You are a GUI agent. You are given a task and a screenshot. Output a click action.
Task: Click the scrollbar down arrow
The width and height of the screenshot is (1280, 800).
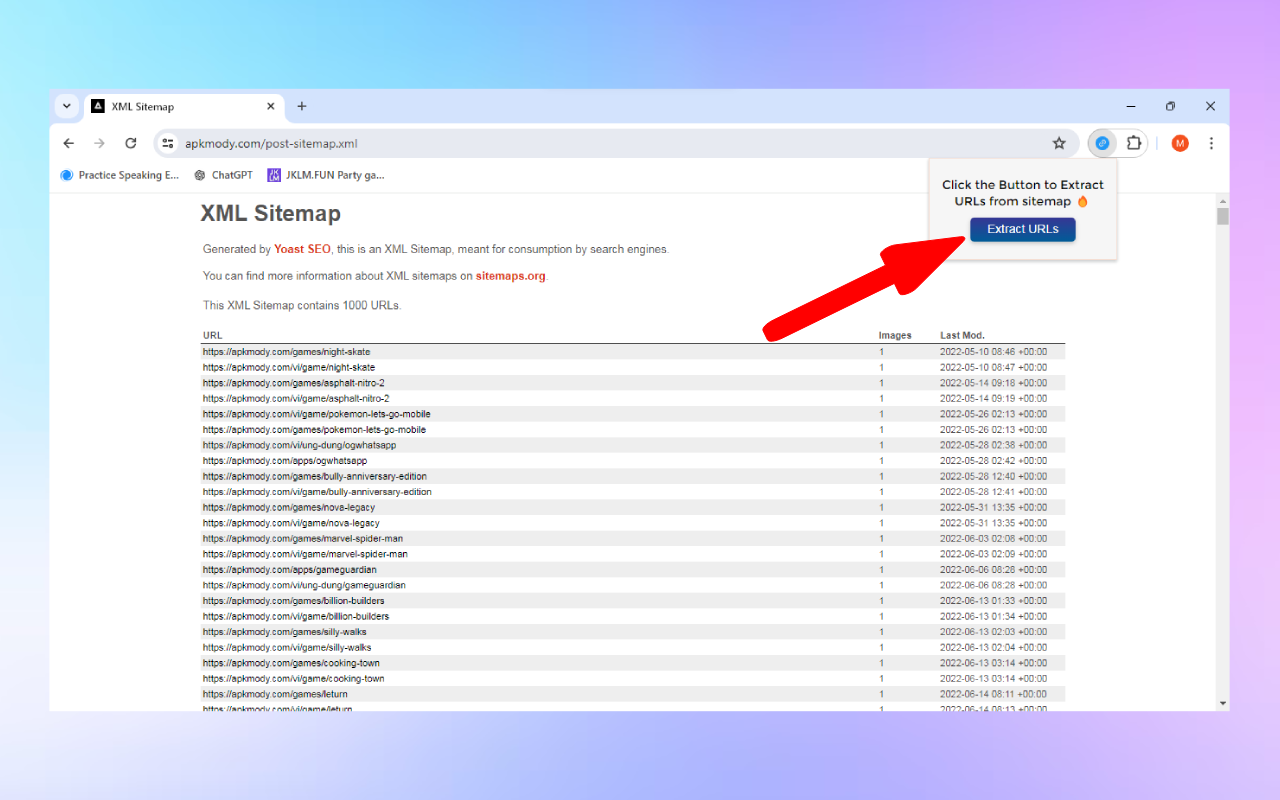(x=1222, y=703)
